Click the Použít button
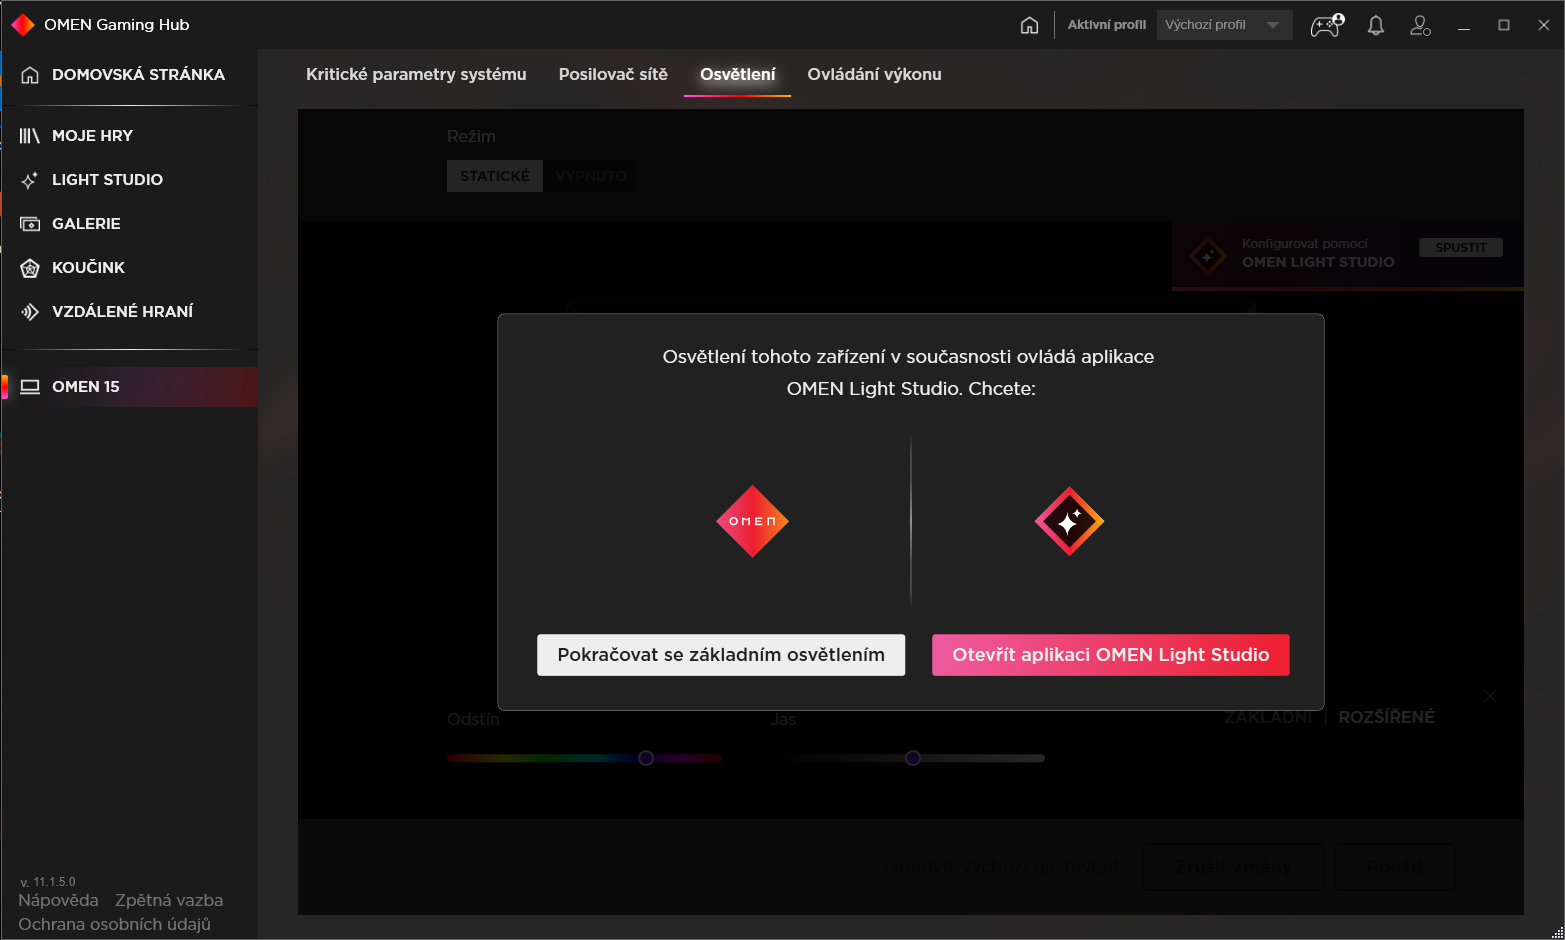The width and height of the screenshot is (1565, 940). tap(1395, 867)
